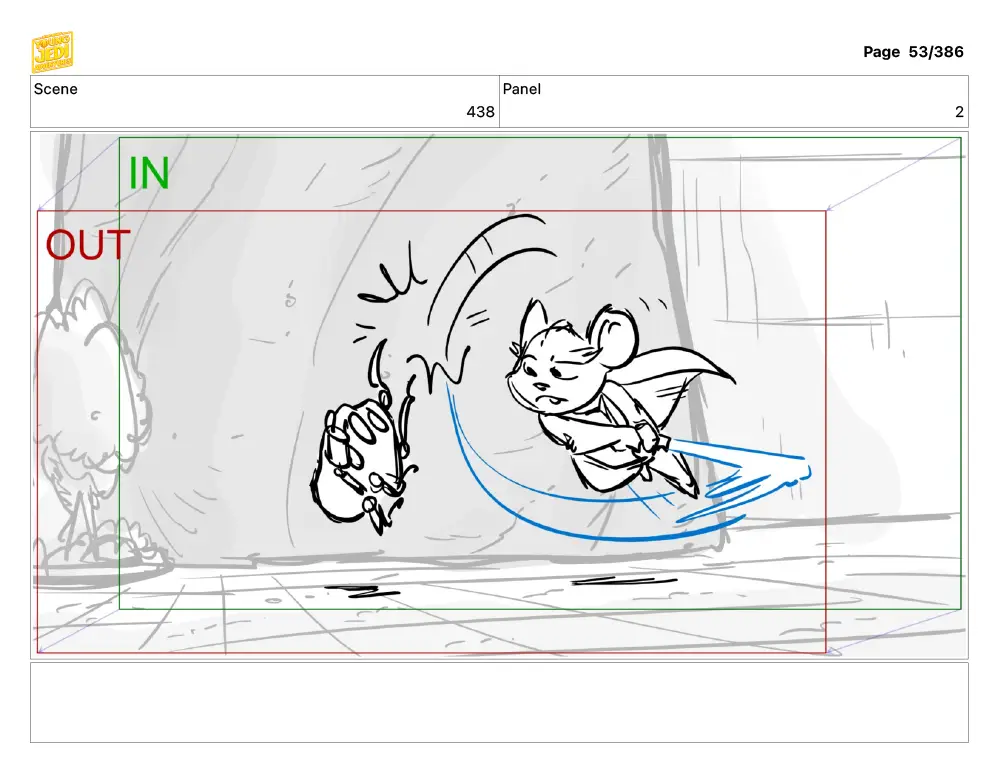Click the Scene label
1000x773 pixels.
tap(55, 89)
